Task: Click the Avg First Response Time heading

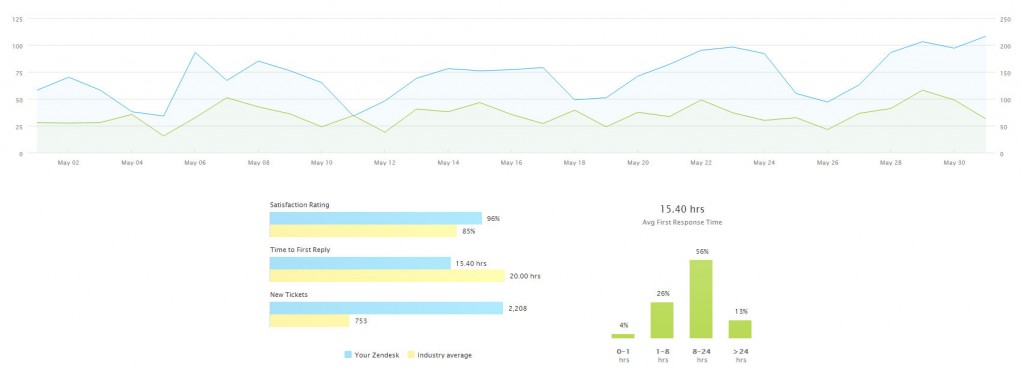Action: (x=682, y=223)
